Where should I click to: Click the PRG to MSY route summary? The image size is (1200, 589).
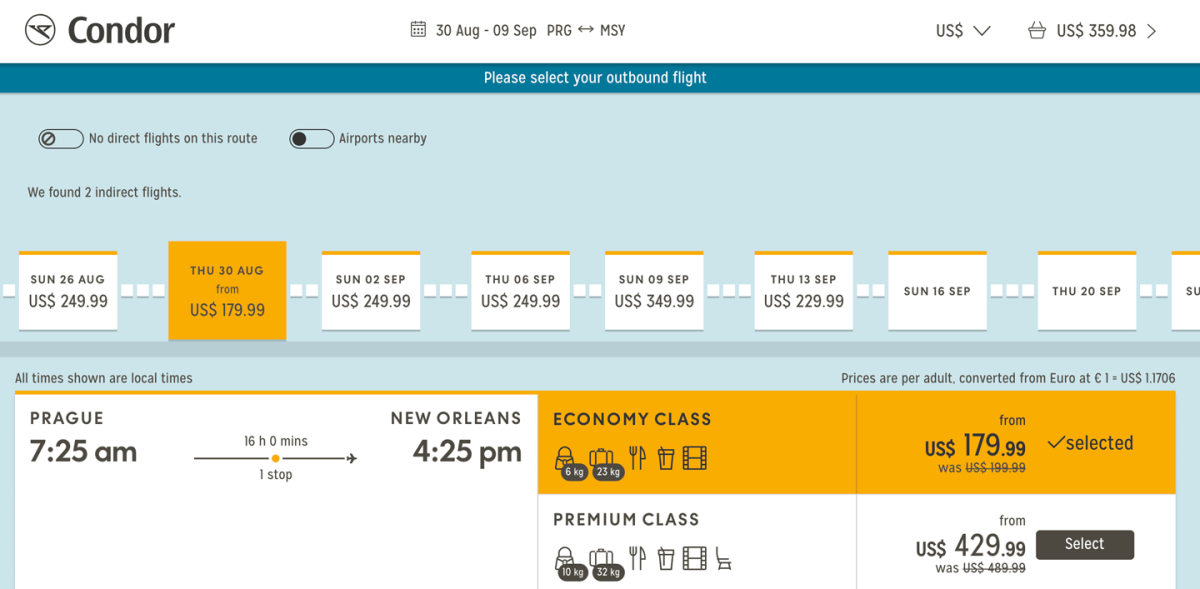click(x=586, y=30)
